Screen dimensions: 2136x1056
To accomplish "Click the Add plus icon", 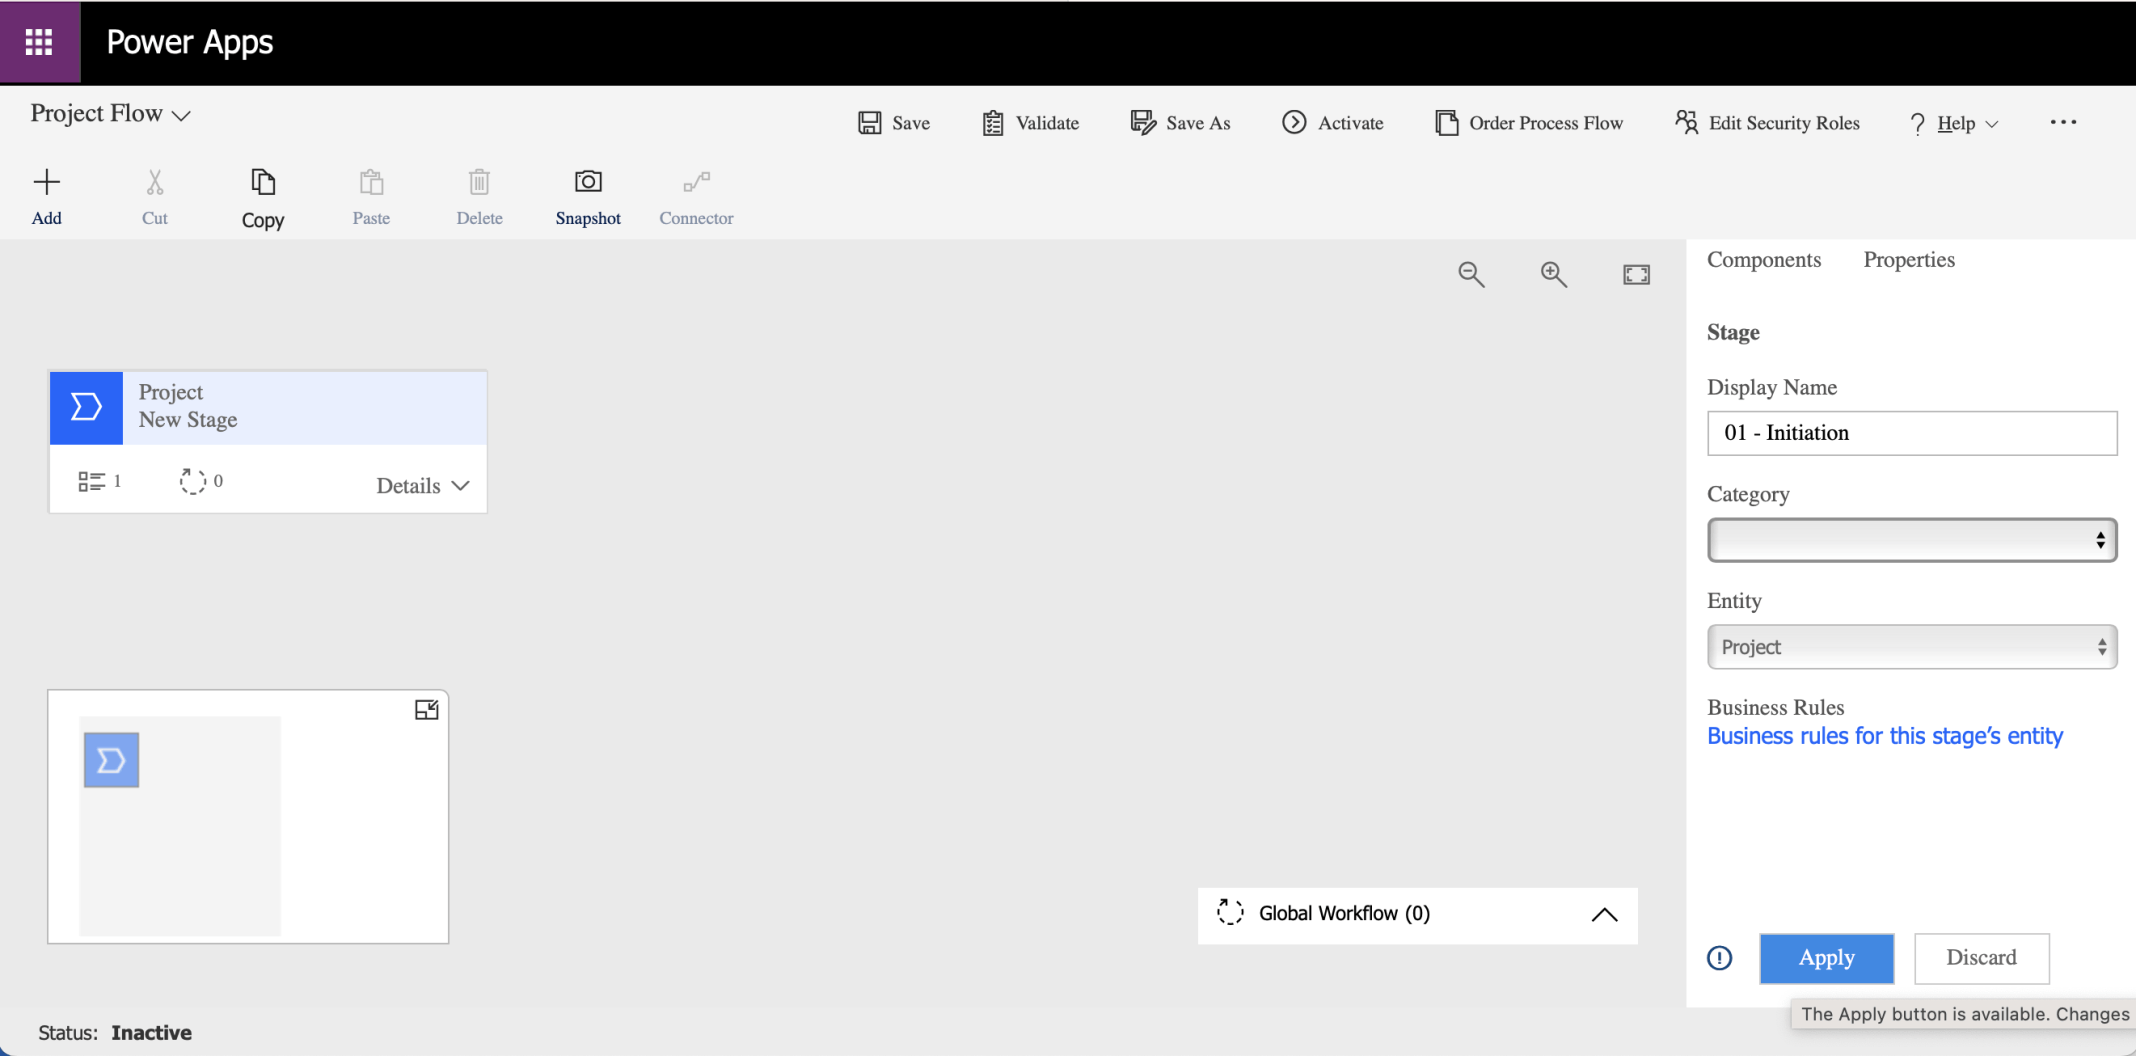I will coord(47,182).
